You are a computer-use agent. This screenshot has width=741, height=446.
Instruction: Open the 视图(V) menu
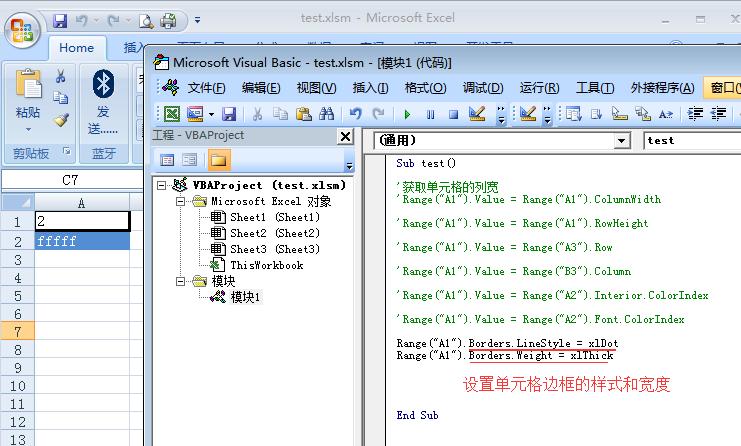tap(316, 88)
